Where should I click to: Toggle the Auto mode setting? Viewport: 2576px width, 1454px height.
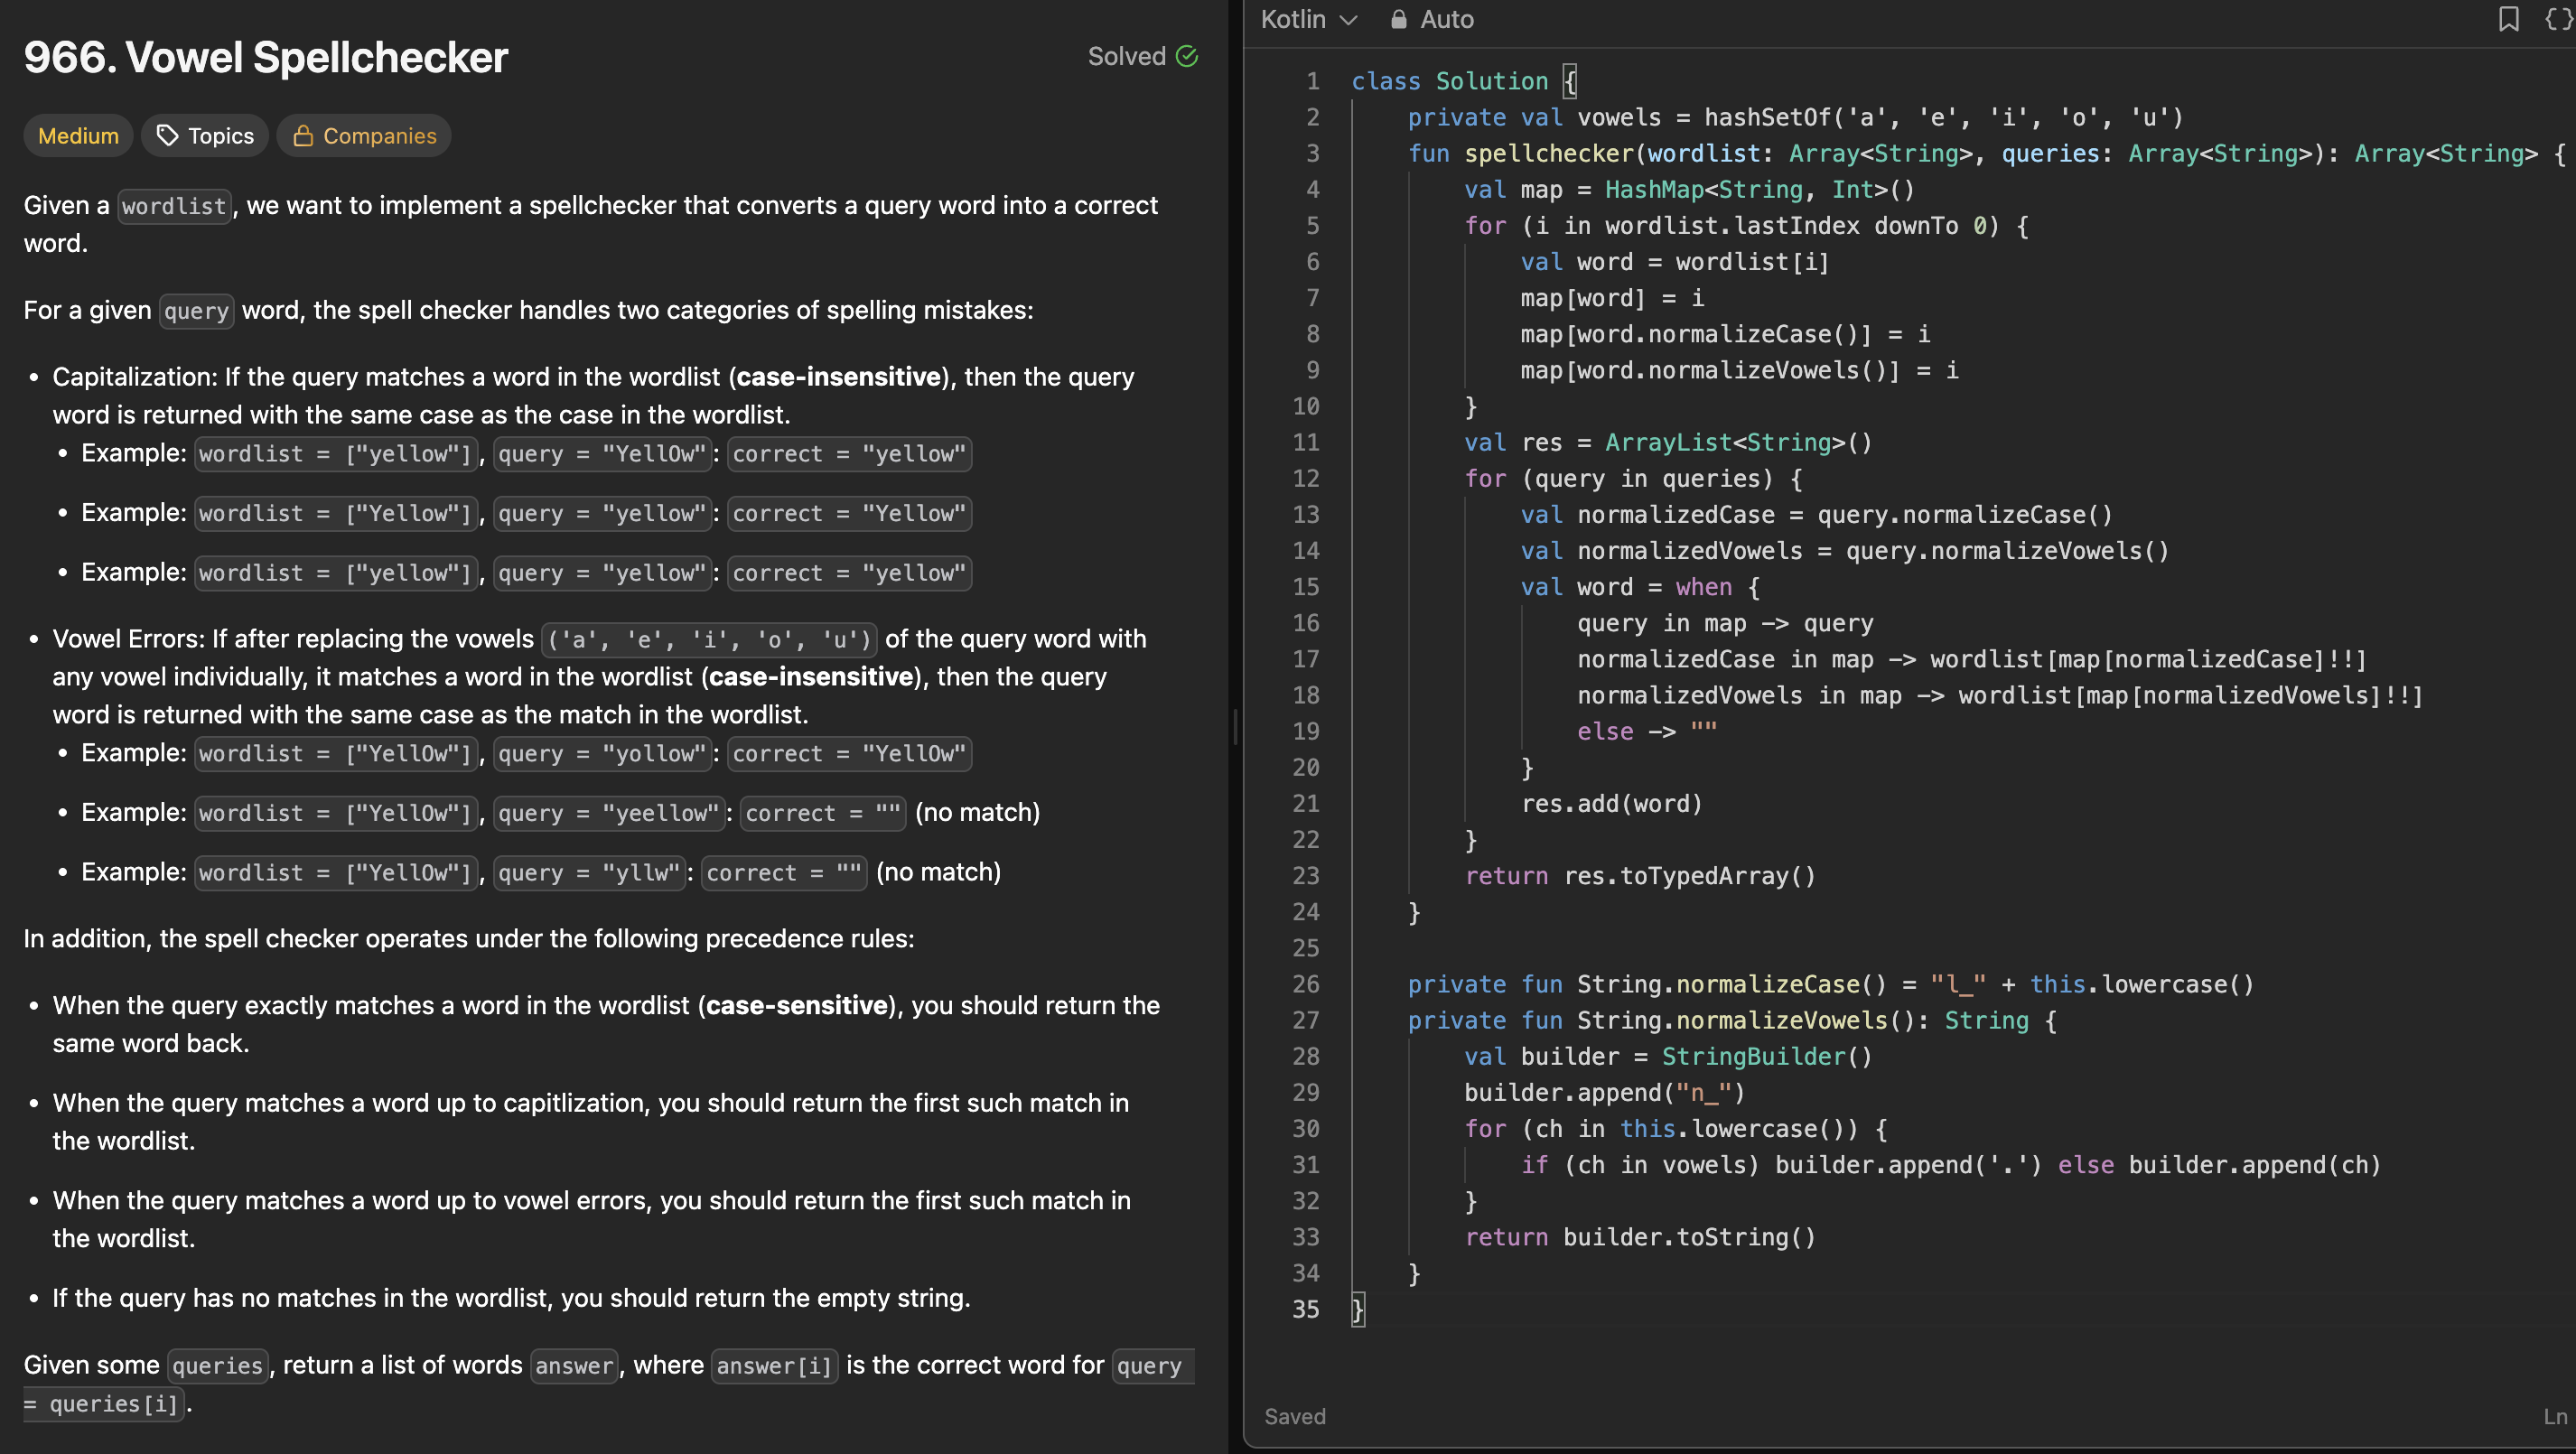click(x=1446, y=19)
